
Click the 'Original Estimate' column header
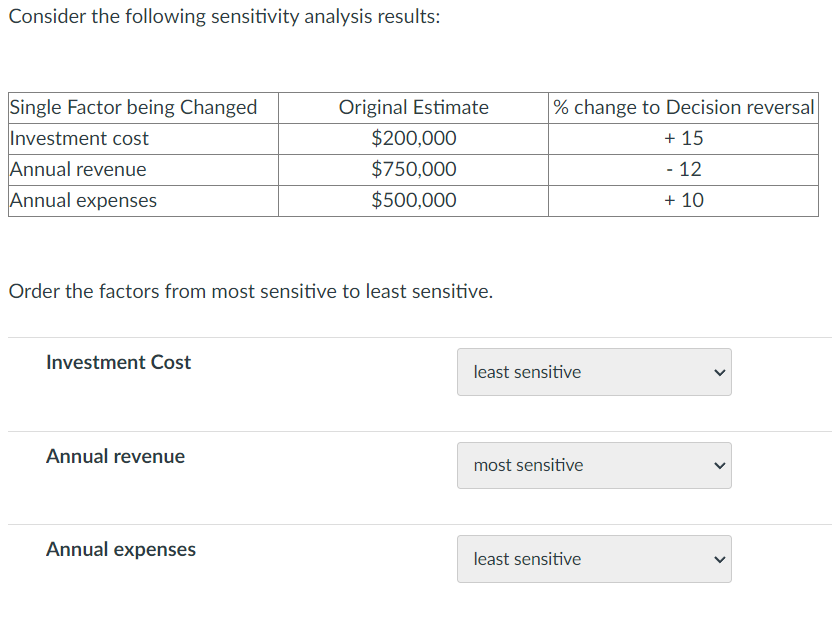(413, 107)
